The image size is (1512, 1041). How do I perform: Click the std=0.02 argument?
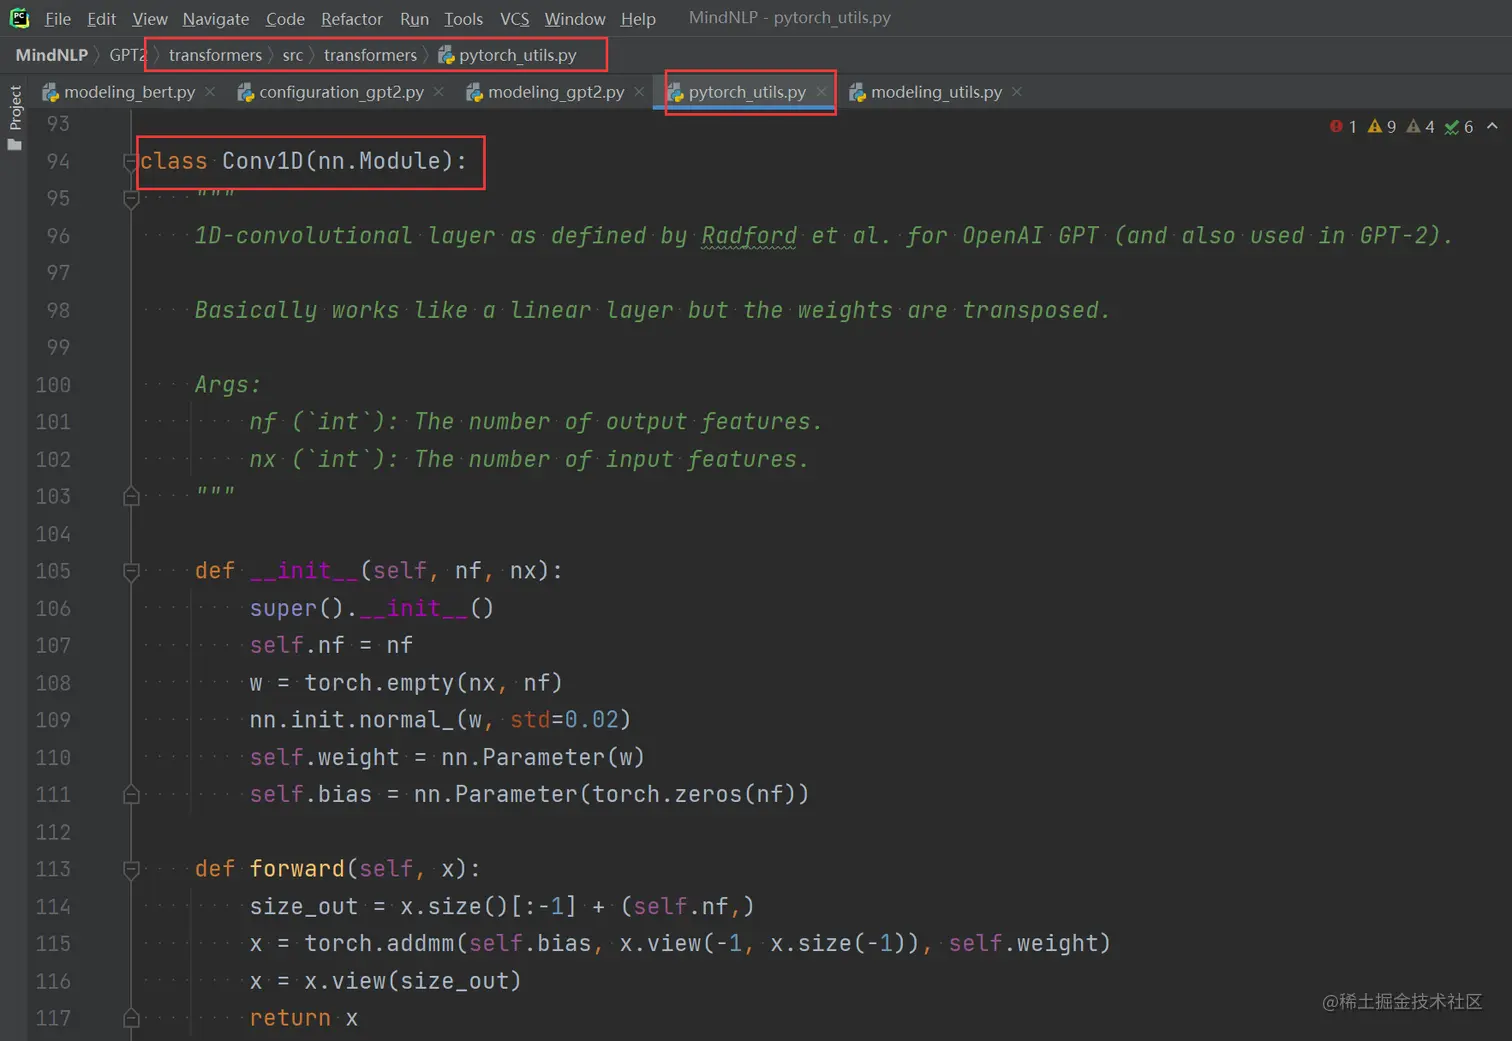tap(564, 720)
